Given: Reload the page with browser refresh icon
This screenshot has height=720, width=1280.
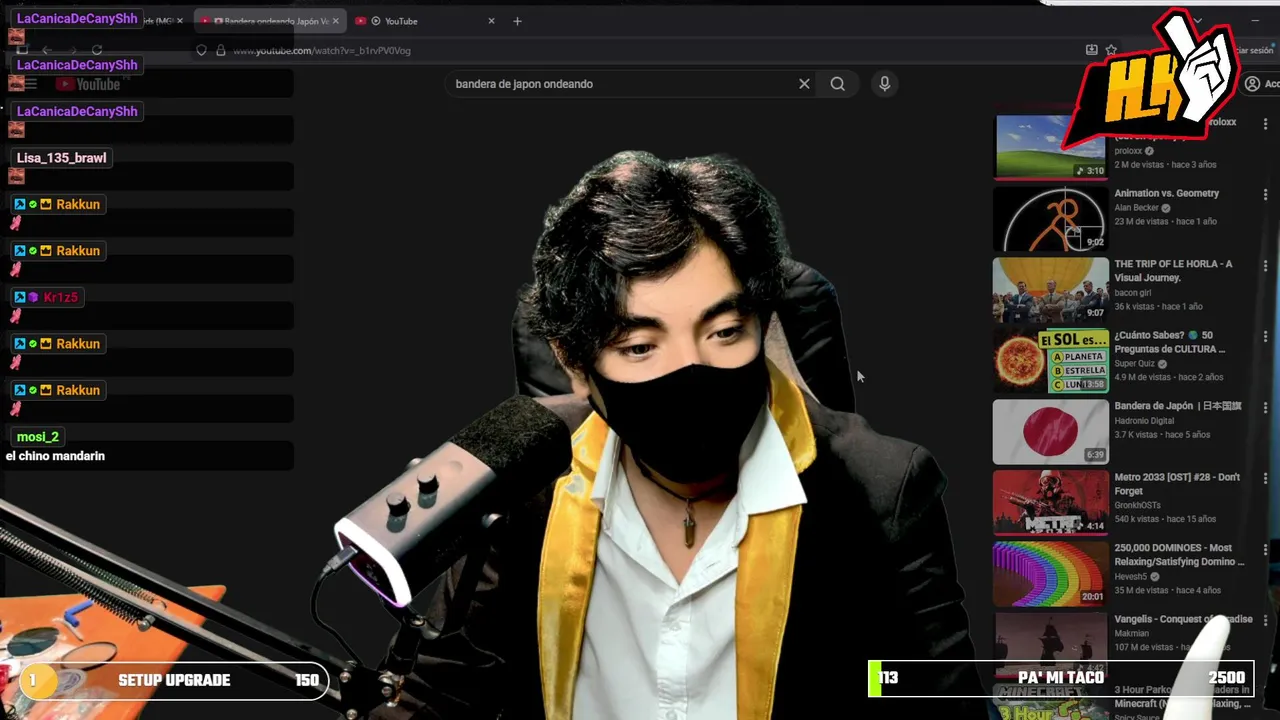Looking at the screenshot, I should [97, 50].
